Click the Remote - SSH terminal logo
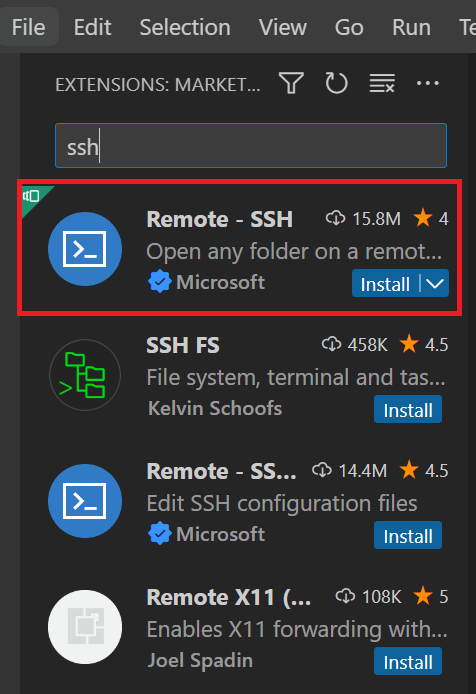Viewport: 476px width, 694px height. [85, 249]
